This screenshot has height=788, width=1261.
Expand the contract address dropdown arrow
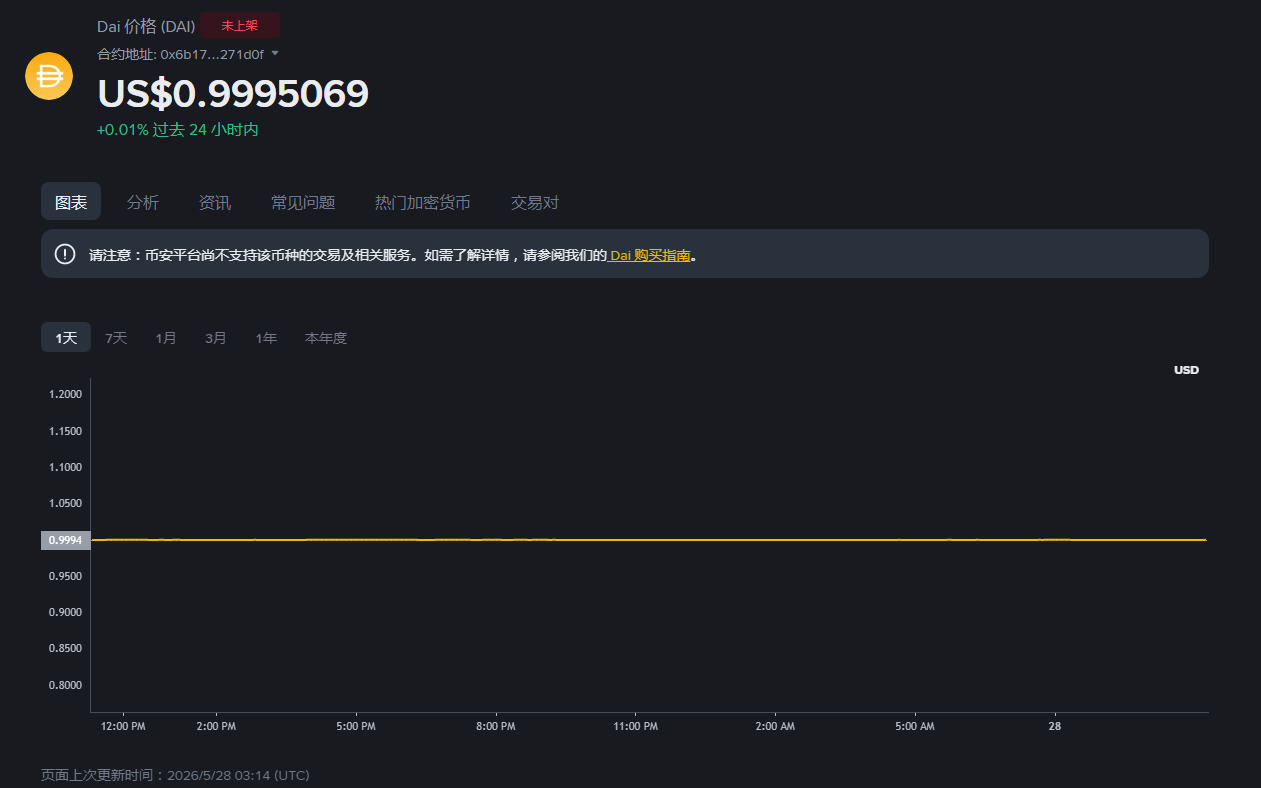[275, 53]
